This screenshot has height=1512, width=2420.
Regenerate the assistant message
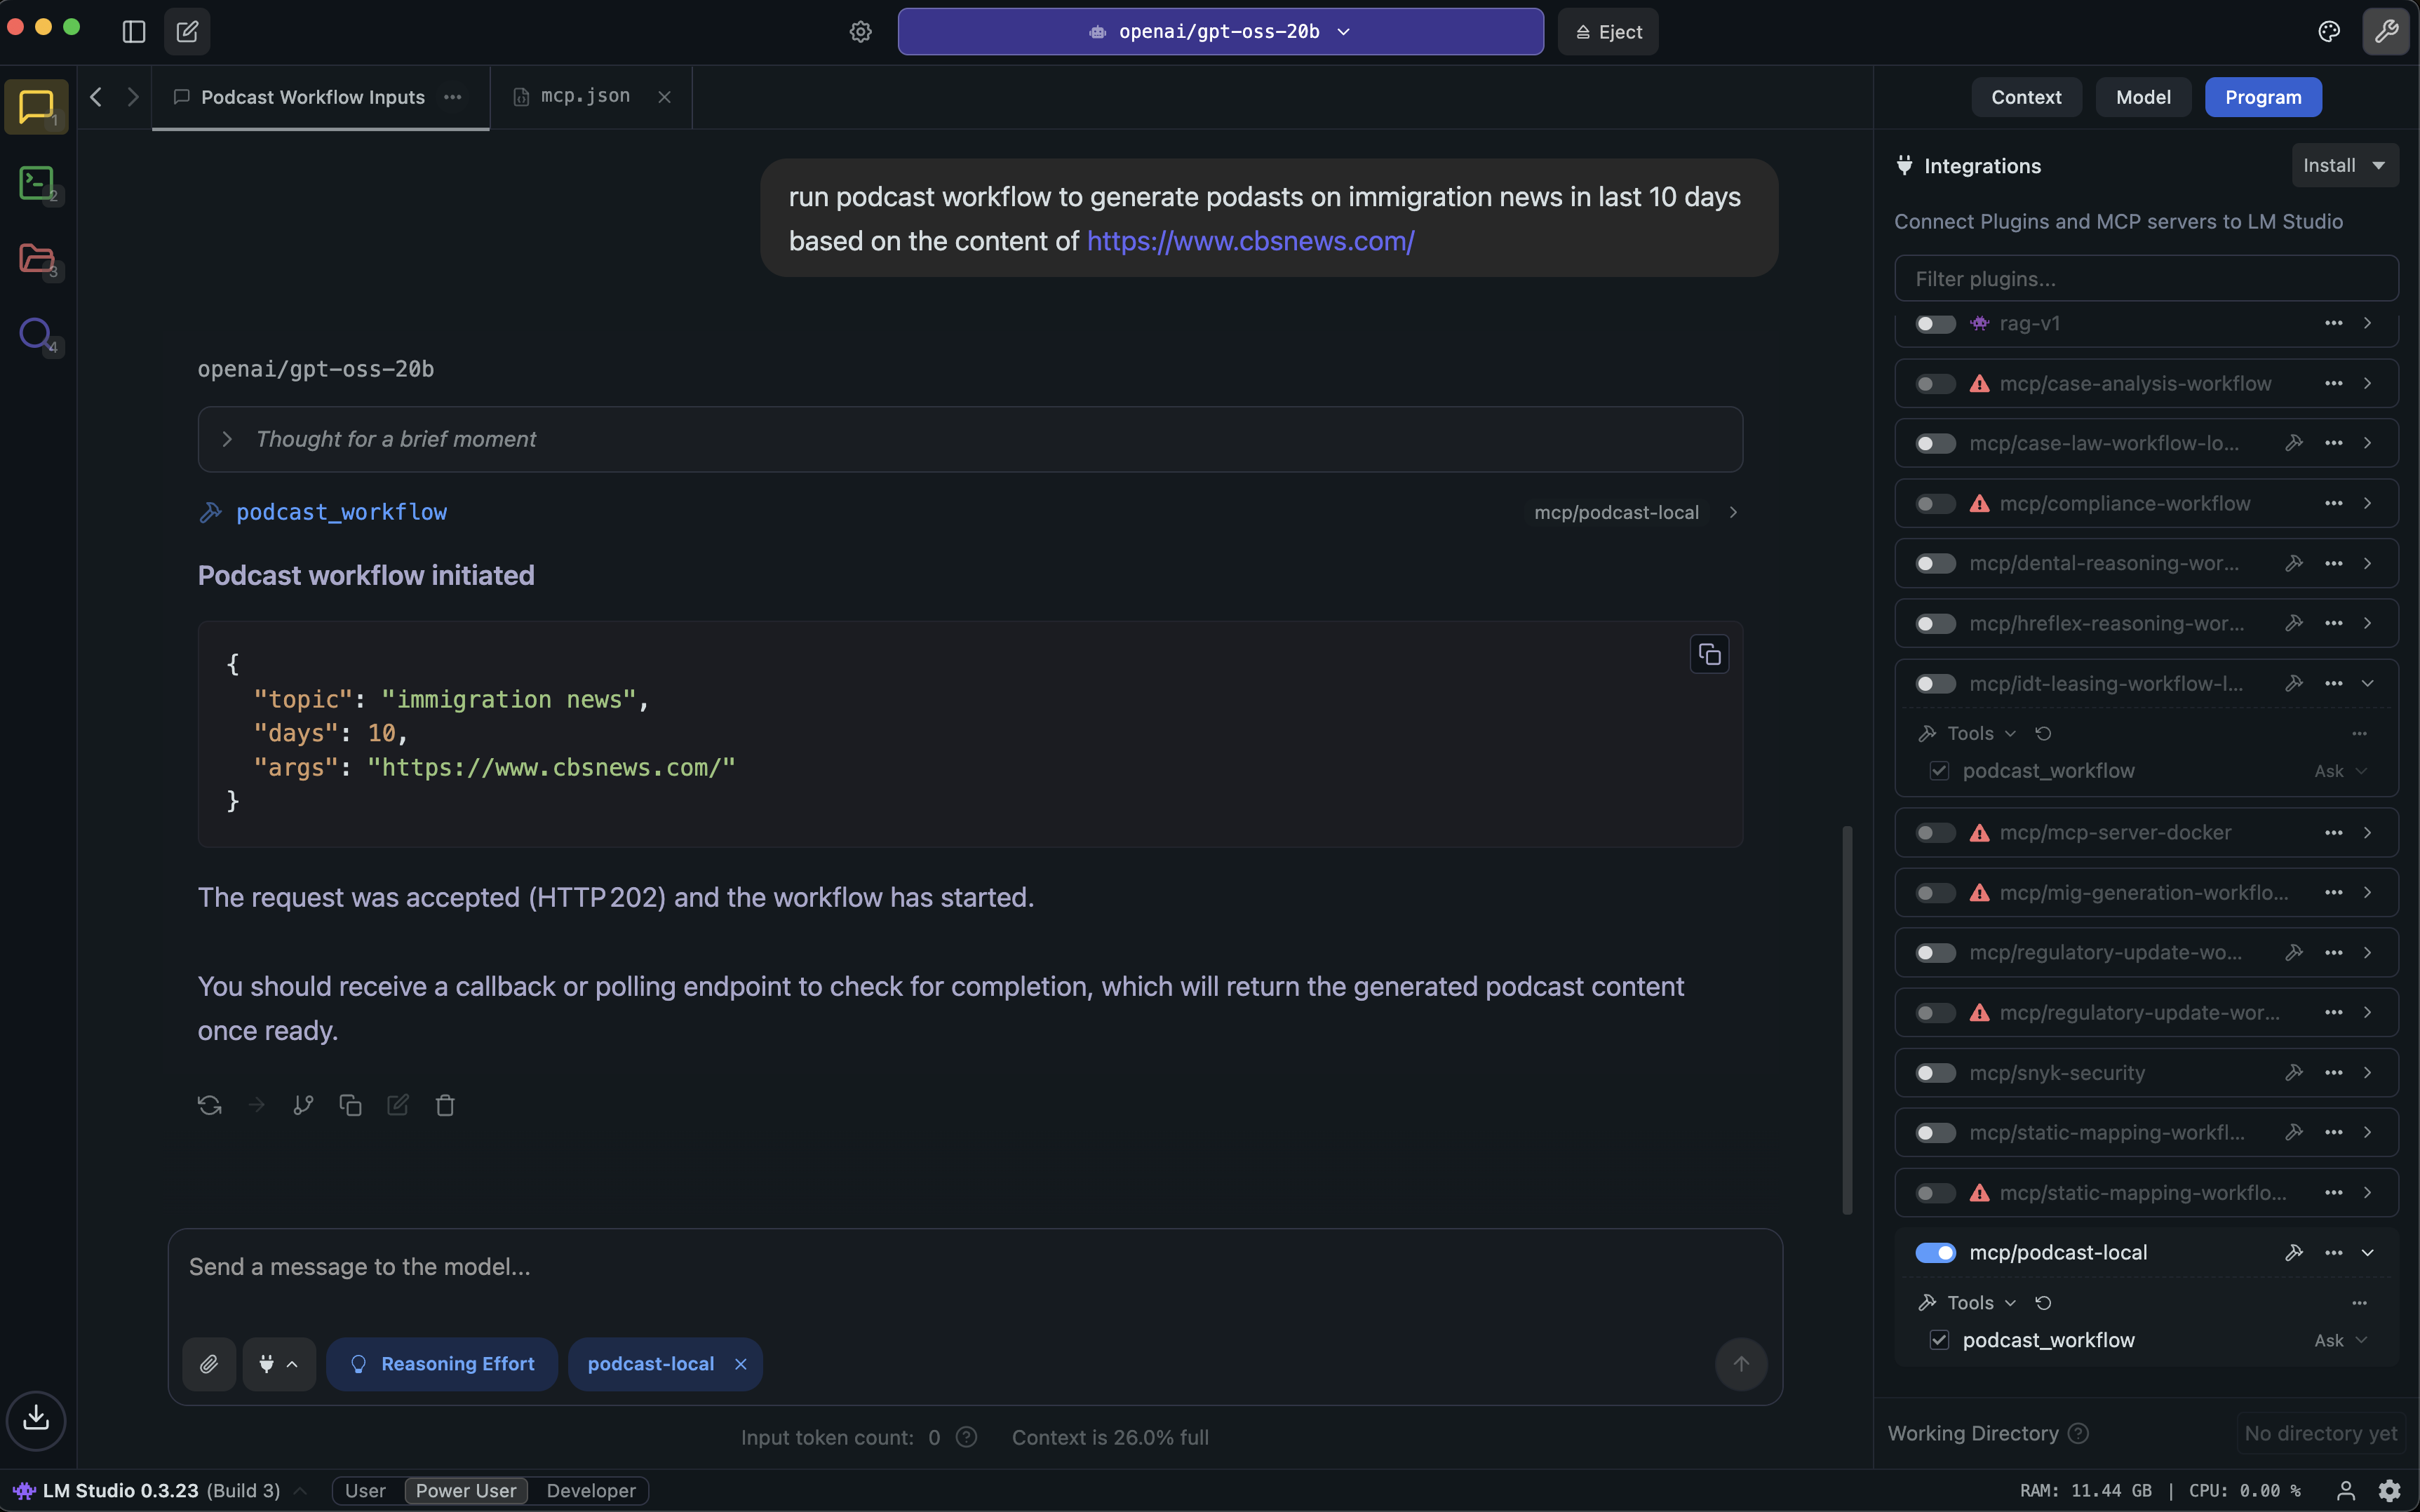[x=209, y=1105]
